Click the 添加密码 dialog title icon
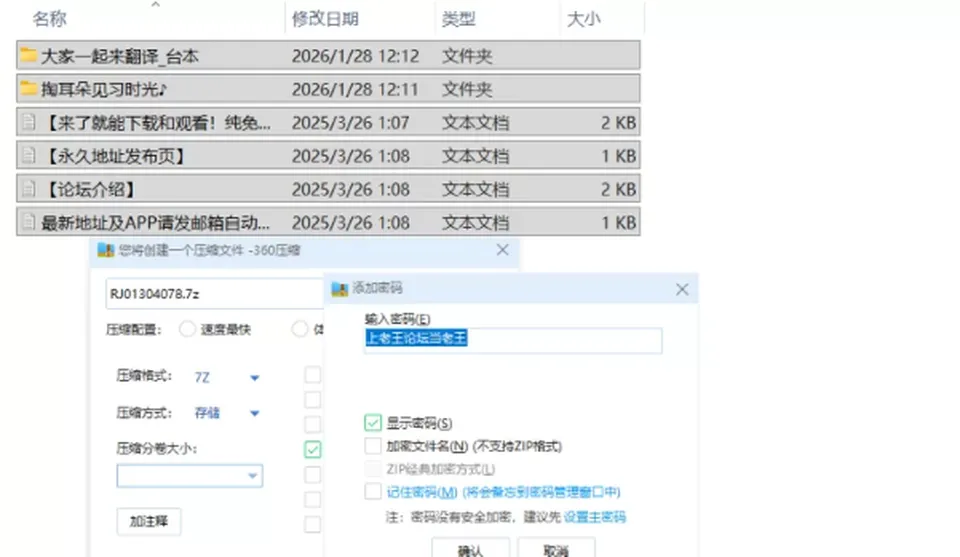The image size is (960, 557). point(340,288)
